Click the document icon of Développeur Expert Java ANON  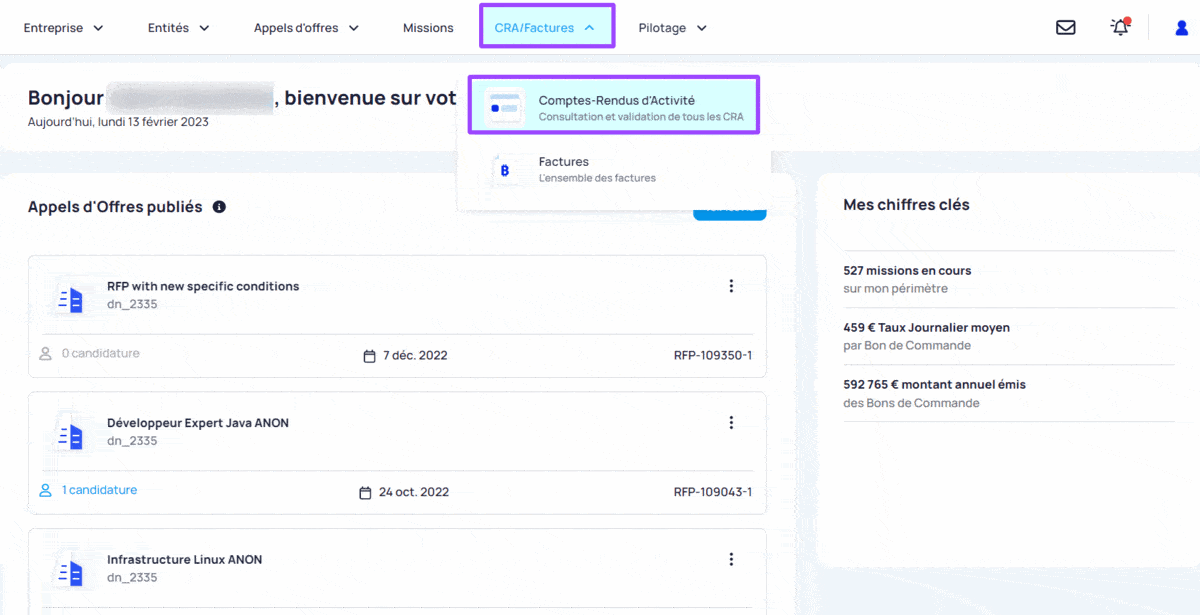pos(71,435)
